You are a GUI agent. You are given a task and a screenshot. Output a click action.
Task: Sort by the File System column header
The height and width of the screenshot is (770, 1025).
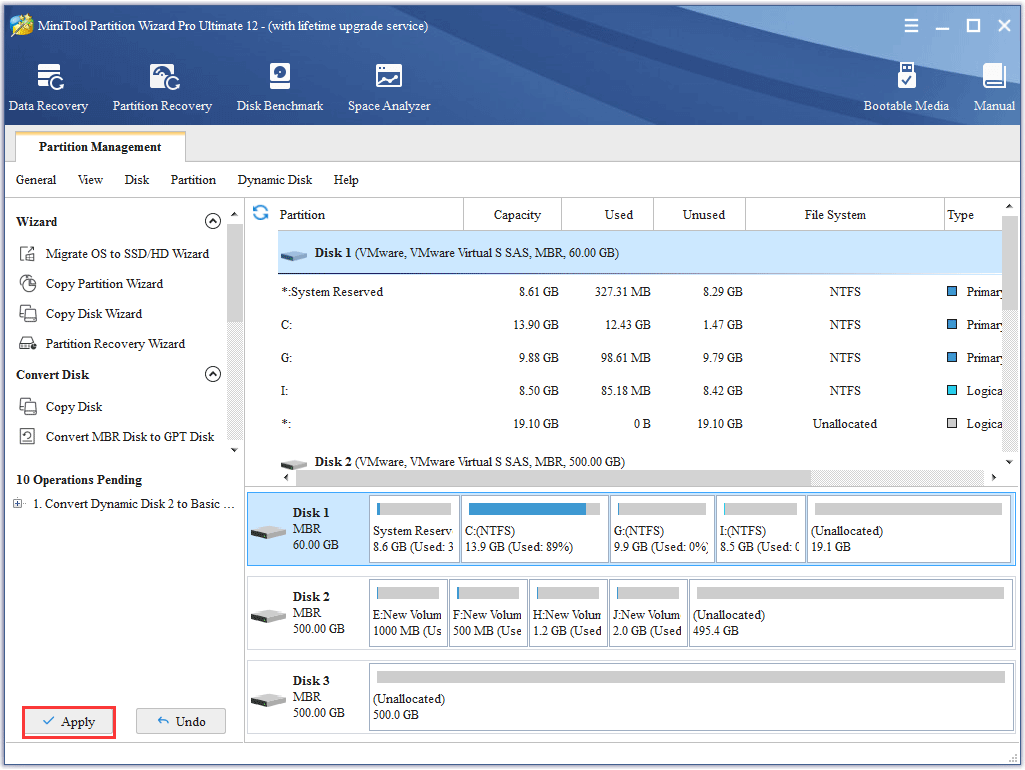[845, 214]
